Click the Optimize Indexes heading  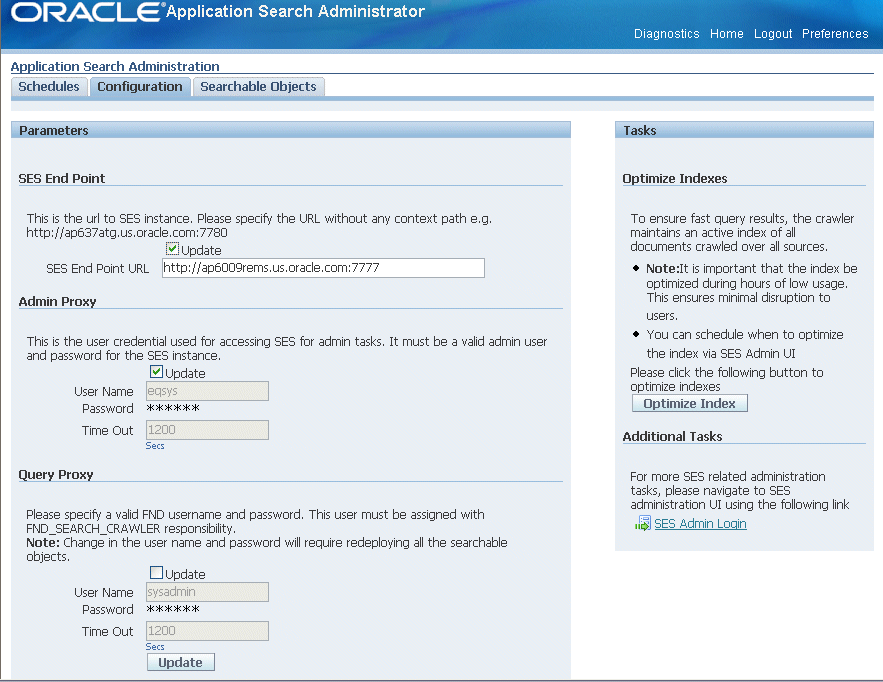(675, 179)
